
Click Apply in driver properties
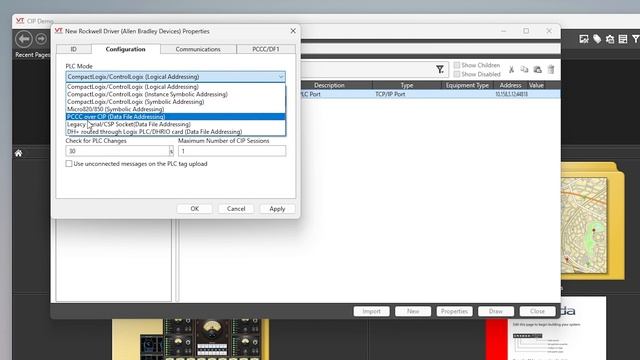point(277,209)
